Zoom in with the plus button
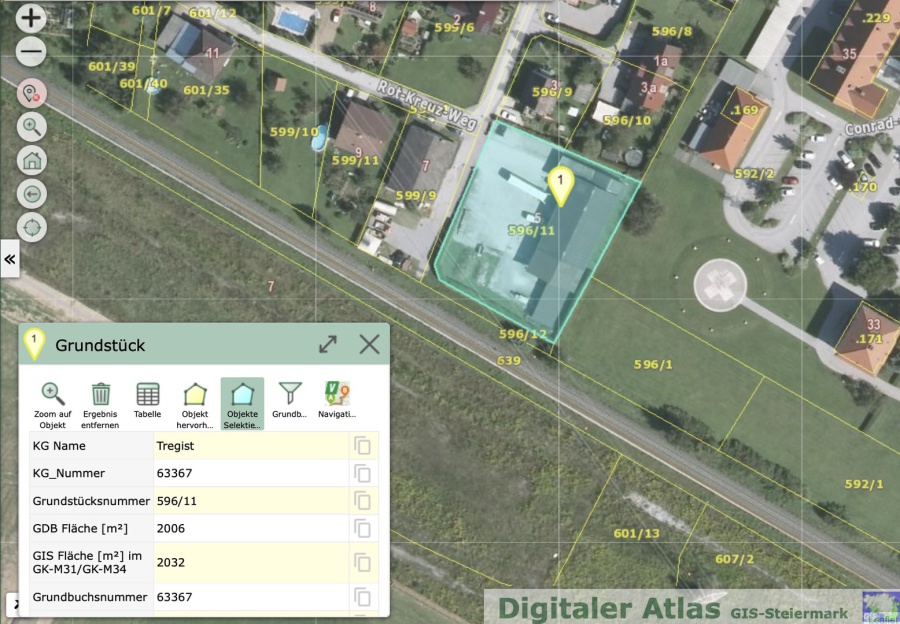Viewport: 900px width, 624px height. [x=32, y=18]
